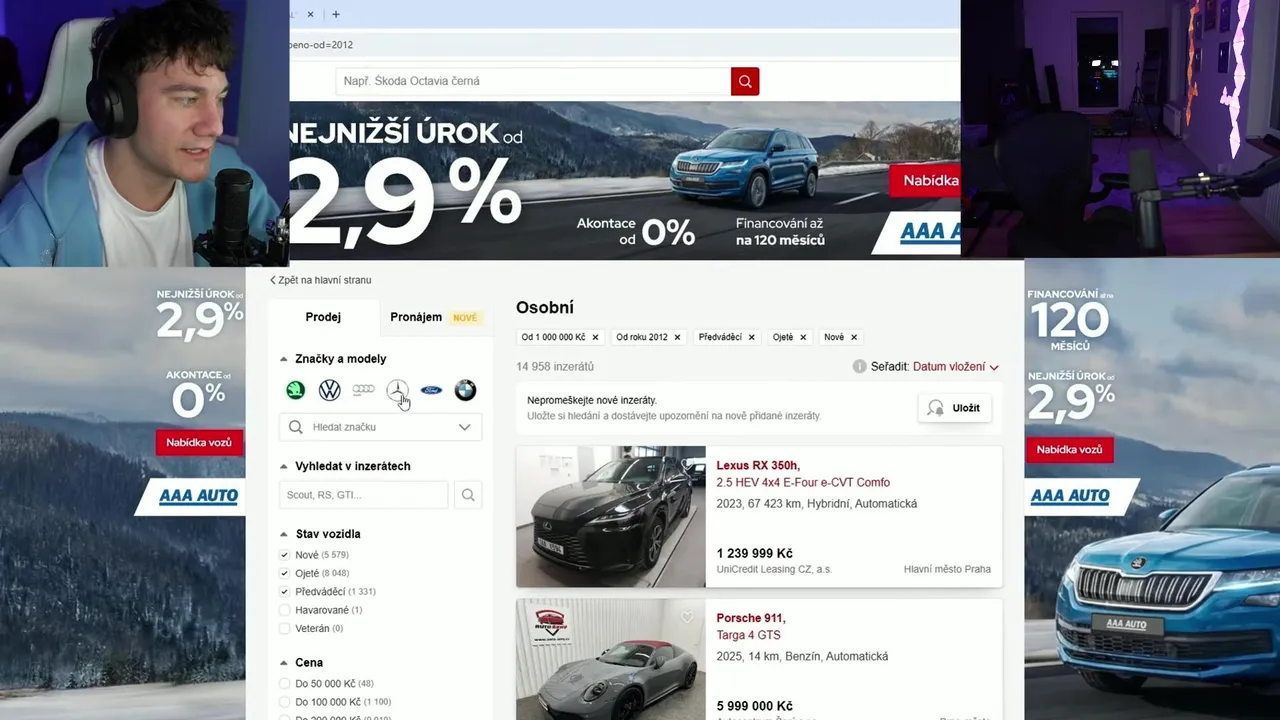Click the 'Scout, RS, GTI...' search input
This screenshot has width=1280, height=720.
point(363,495)
